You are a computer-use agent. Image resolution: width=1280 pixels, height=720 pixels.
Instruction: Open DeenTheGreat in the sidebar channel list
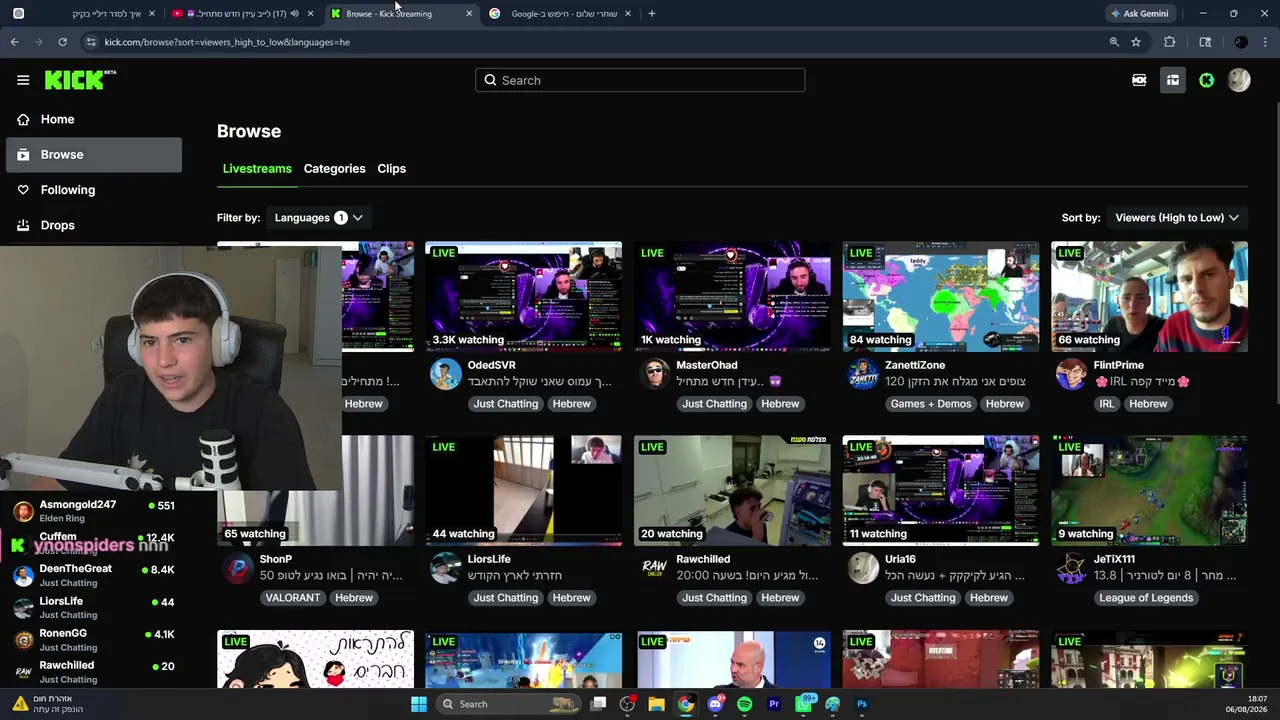coord(94,575)
